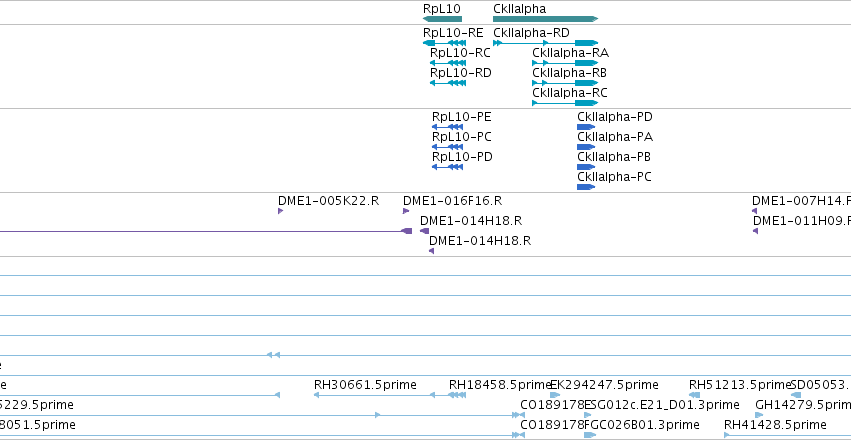
Task: Click the CkIIalpha gene label
Action: [x=519, y=9]
